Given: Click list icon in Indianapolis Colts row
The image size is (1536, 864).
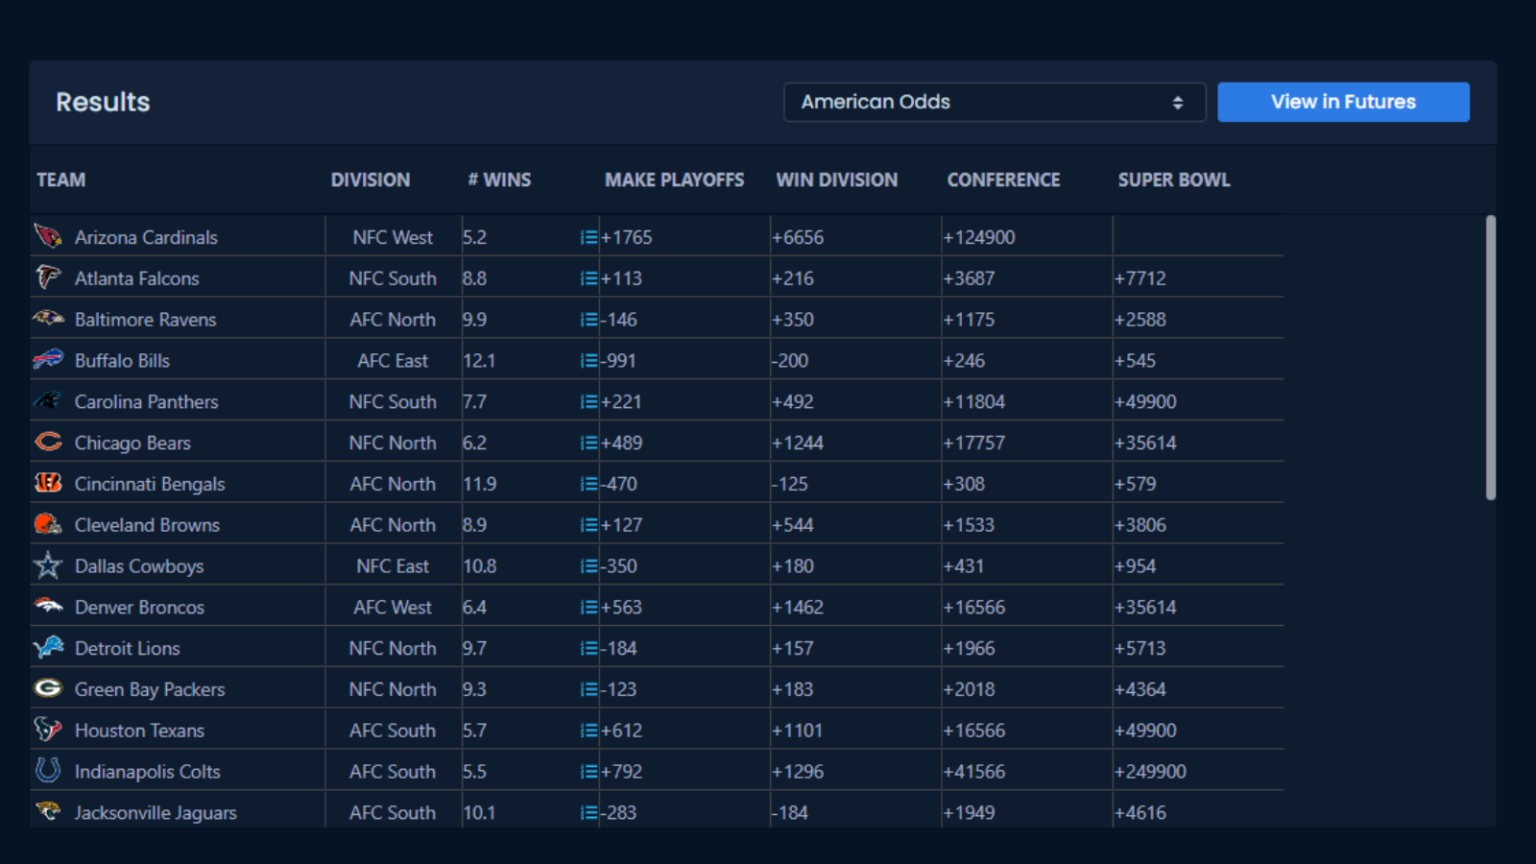Looking at the screenshot, I should pos(589,772).
